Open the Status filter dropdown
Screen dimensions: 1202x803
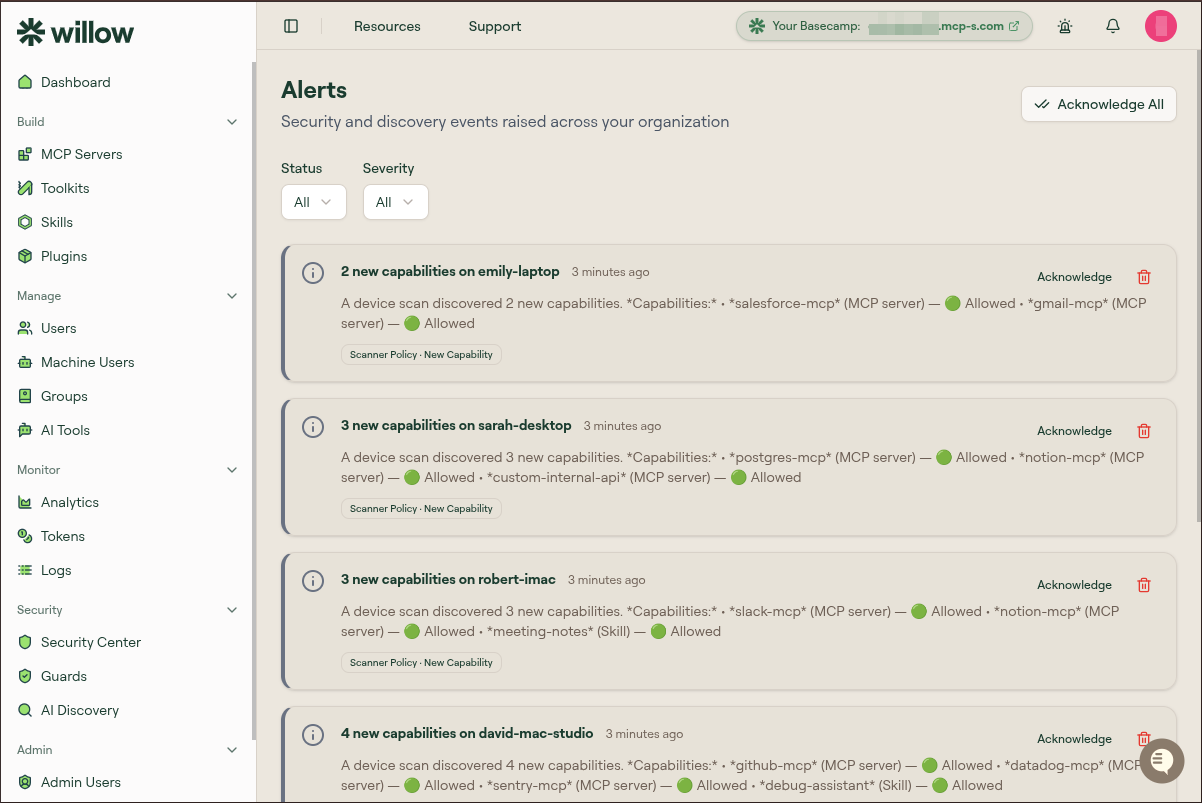pyautogui.click(x=314, y=202)
